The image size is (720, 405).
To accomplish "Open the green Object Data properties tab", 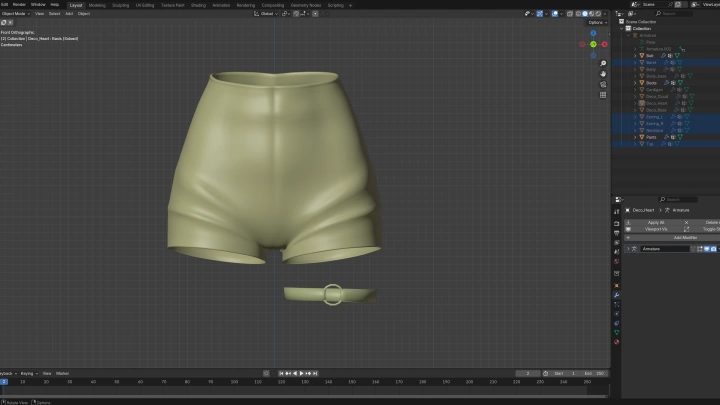I will click(x=617, y=332).
